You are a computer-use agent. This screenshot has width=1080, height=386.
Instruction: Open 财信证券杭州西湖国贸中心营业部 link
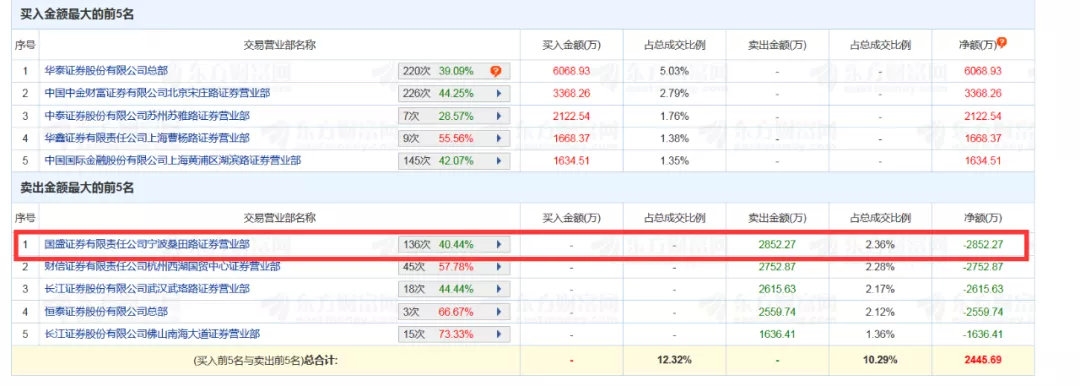[162, 267]
